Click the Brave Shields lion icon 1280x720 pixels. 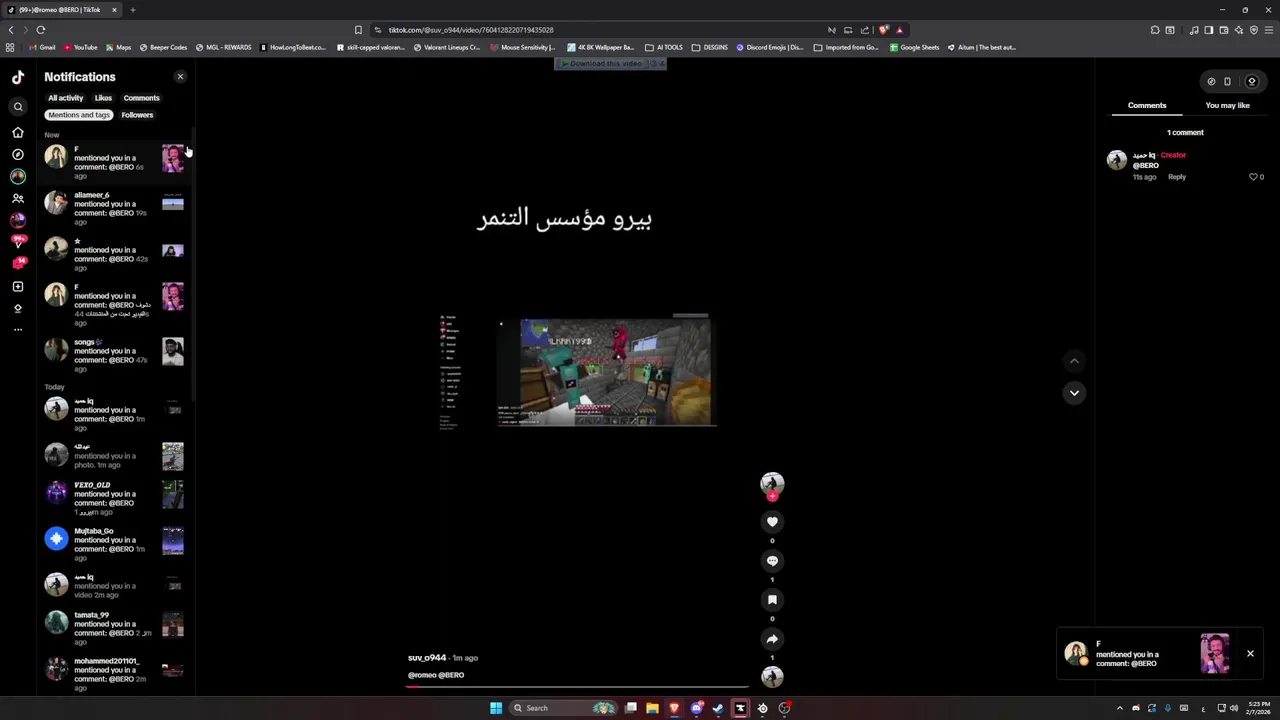point(884,30)
